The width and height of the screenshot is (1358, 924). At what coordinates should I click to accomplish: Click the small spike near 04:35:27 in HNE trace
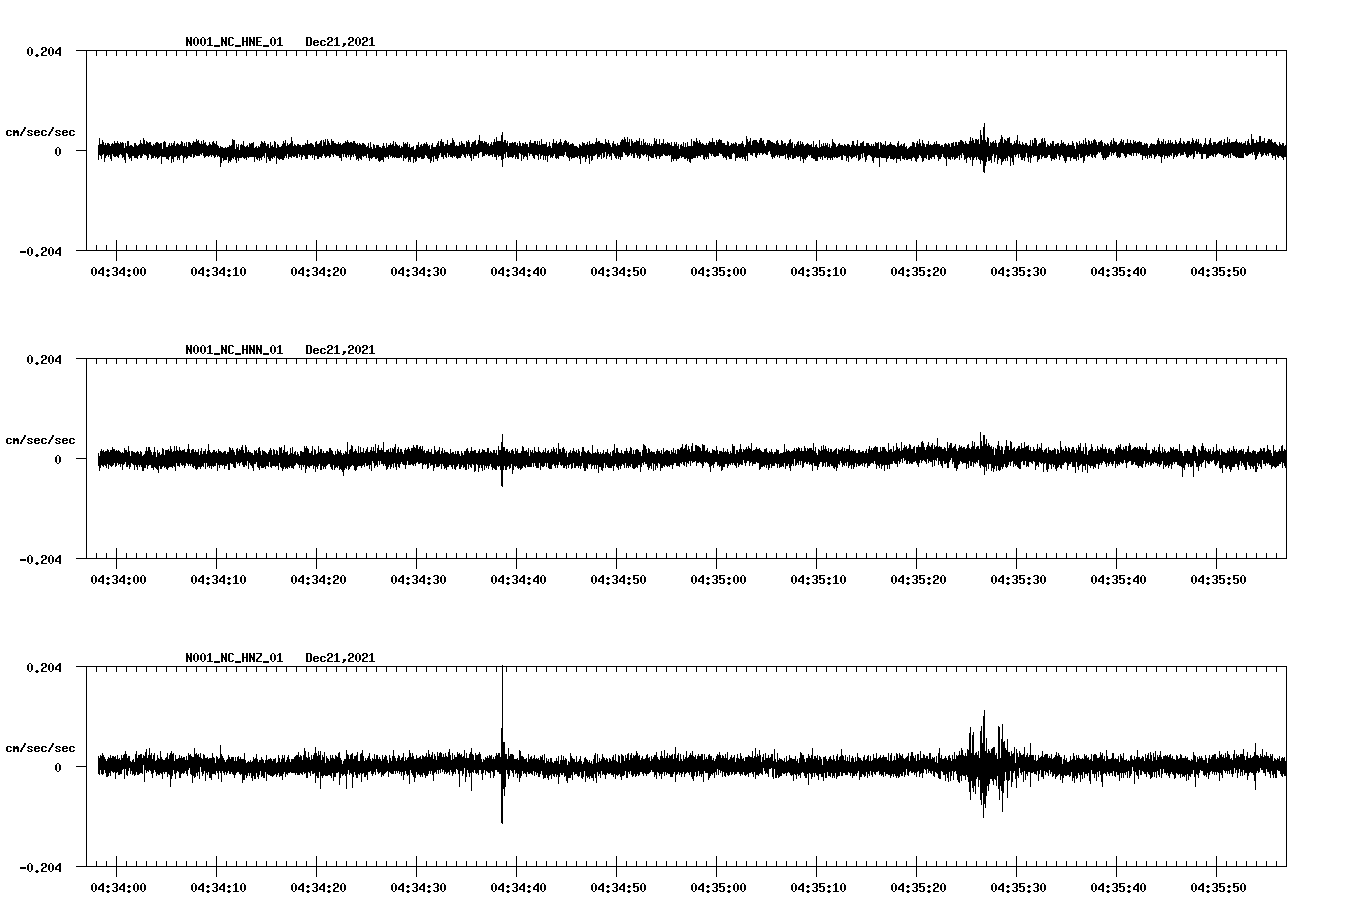tap(984, 148)
